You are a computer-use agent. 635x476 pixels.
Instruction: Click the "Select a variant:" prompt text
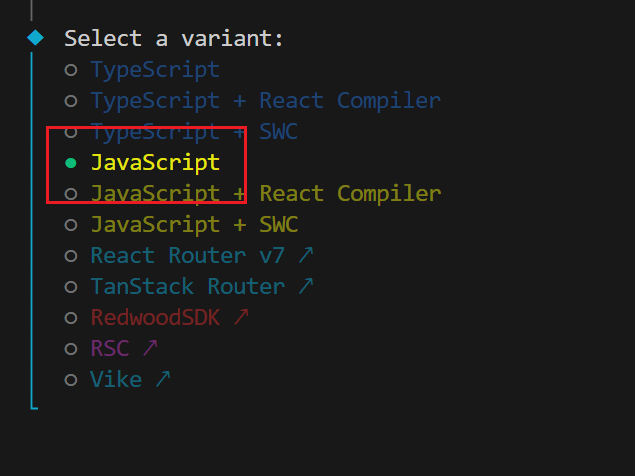[x=174, y=39]
